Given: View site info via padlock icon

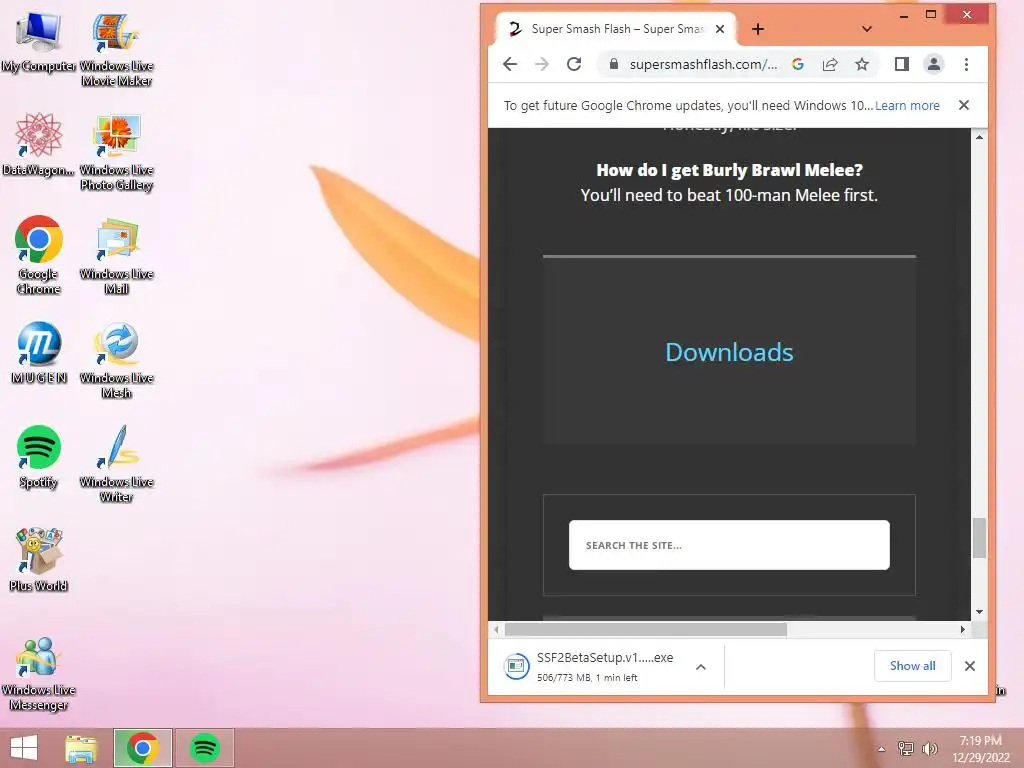Looking at the screenshot, I should 613,64.
